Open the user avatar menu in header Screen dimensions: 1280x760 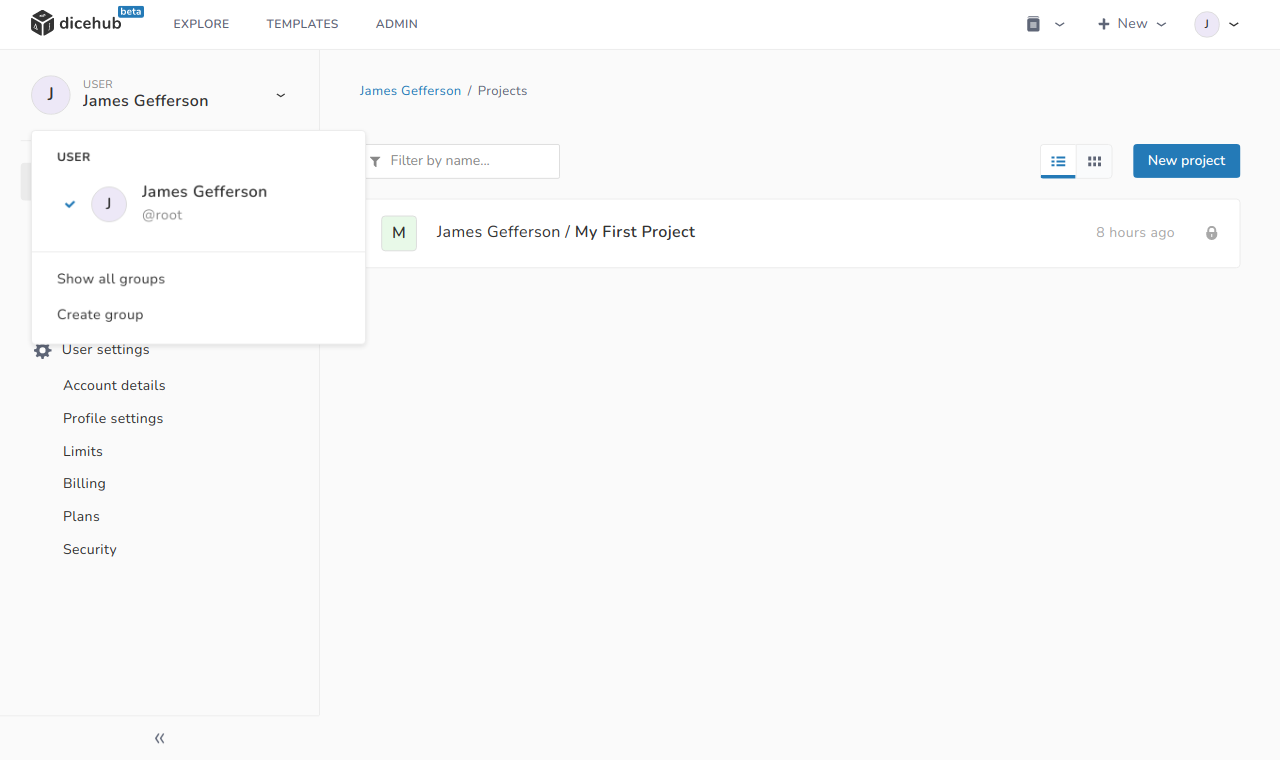[1217, 24]
